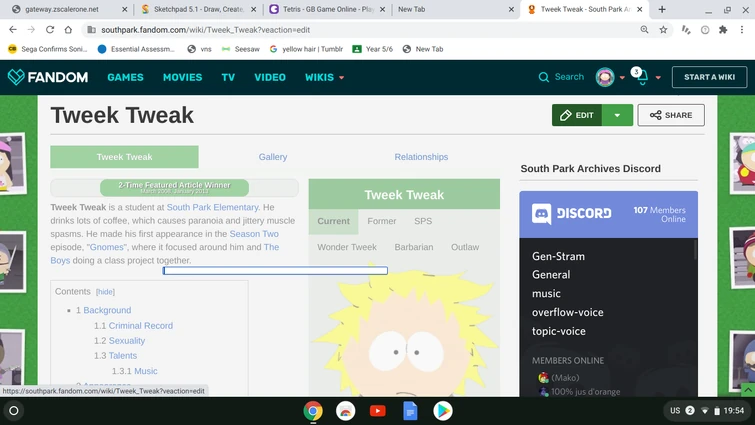
Task: Bookmark this page with the star icon
Action: click(x=663, y=30)
